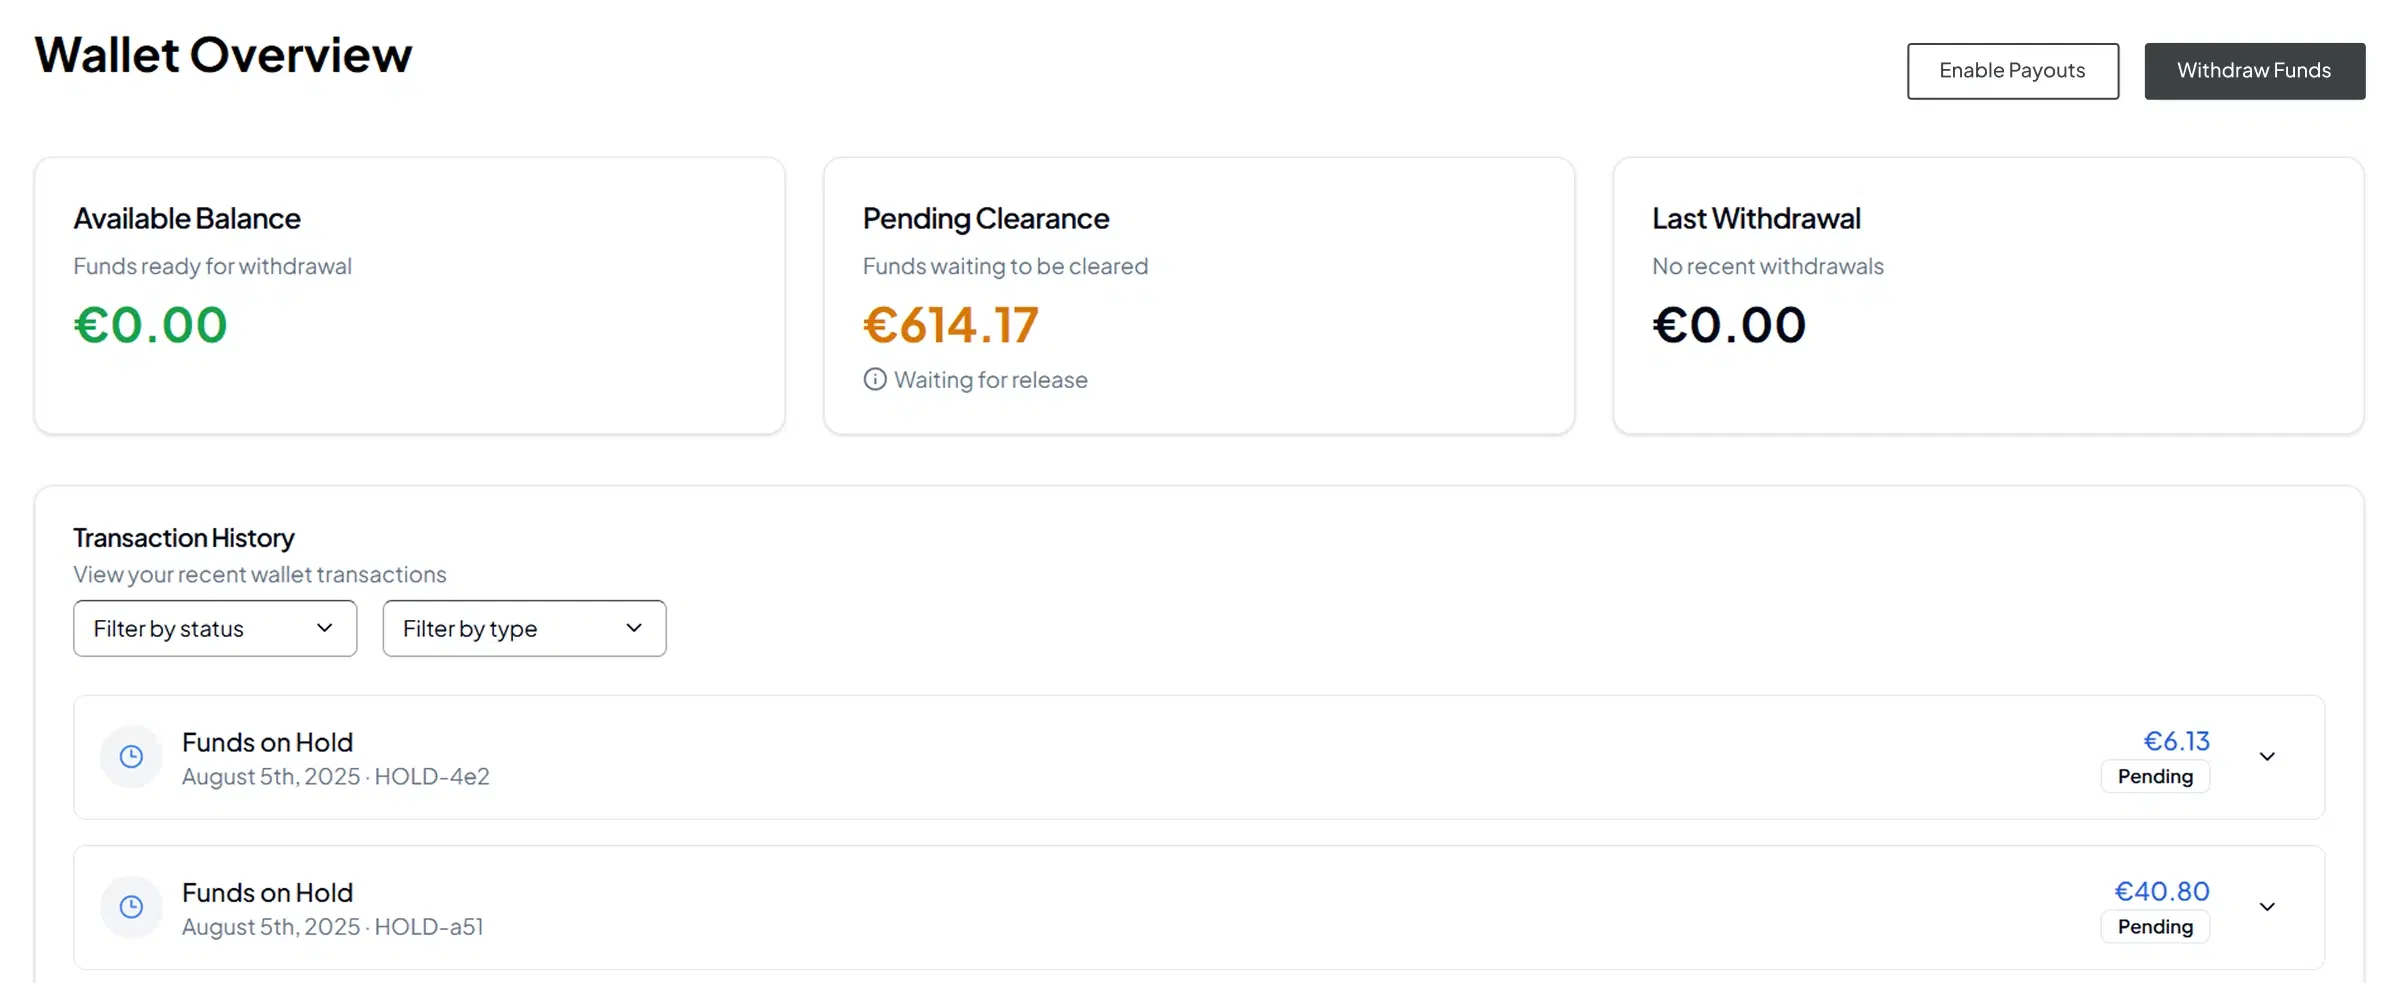Open the Filter by type dropdown

524,628
